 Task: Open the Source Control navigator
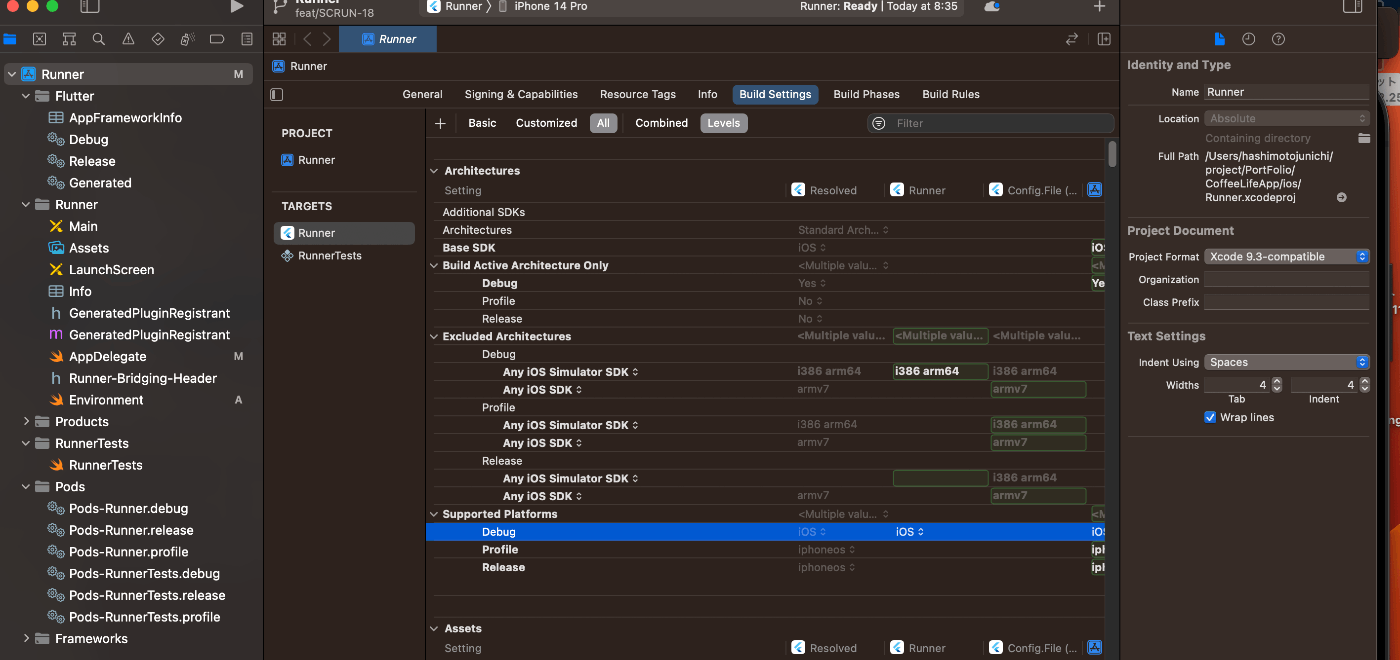(x=39, y=39)
